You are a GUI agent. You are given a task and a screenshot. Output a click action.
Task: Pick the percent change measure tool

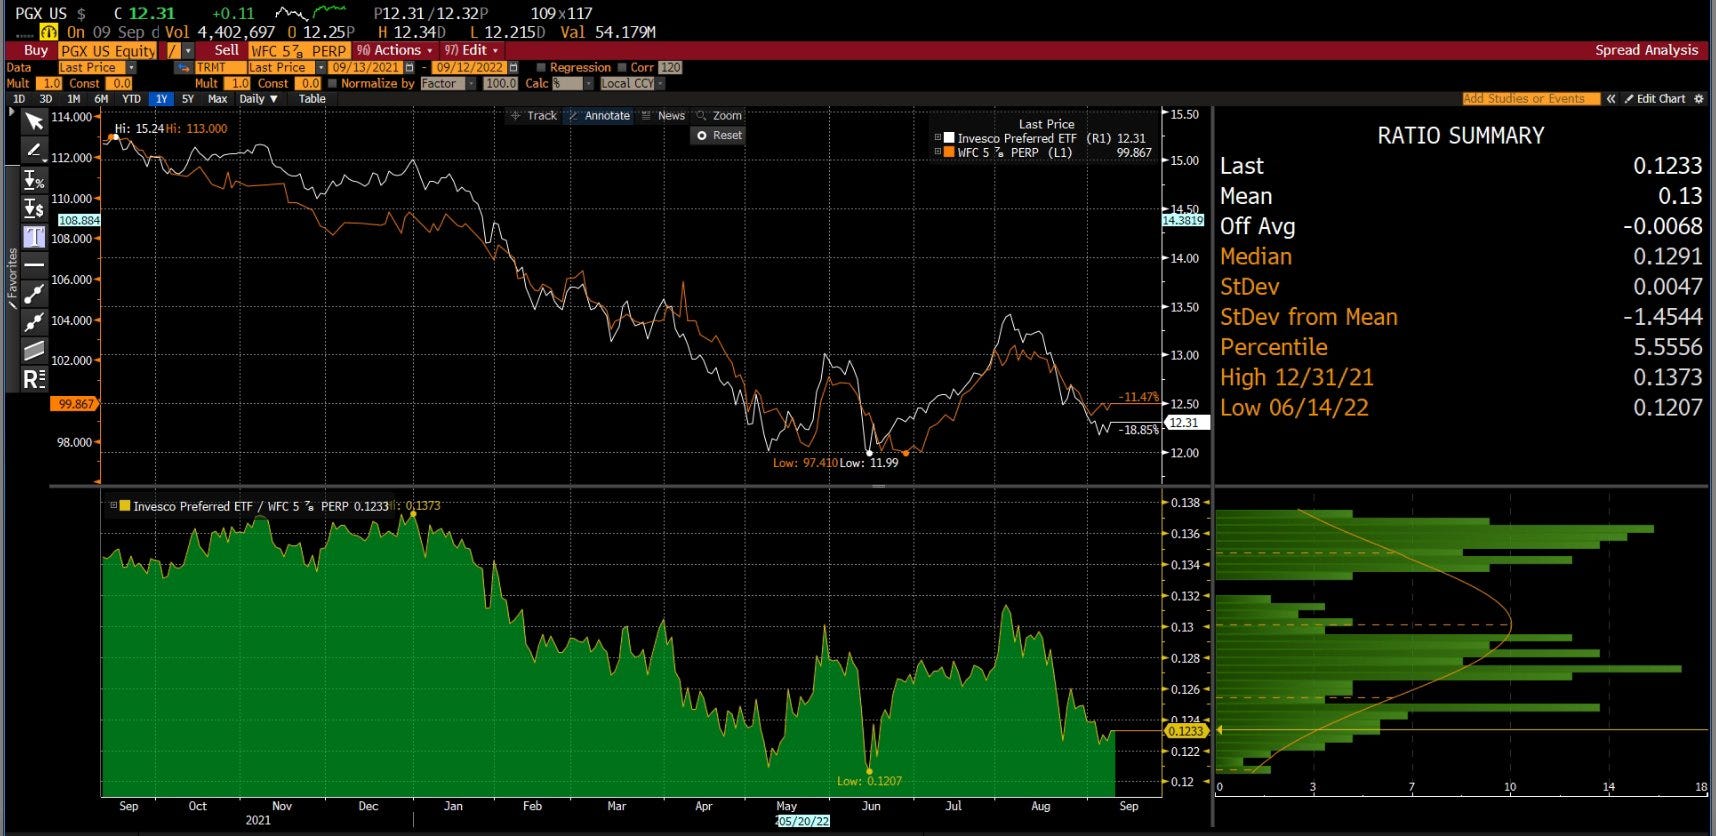(x=34, y=180)
